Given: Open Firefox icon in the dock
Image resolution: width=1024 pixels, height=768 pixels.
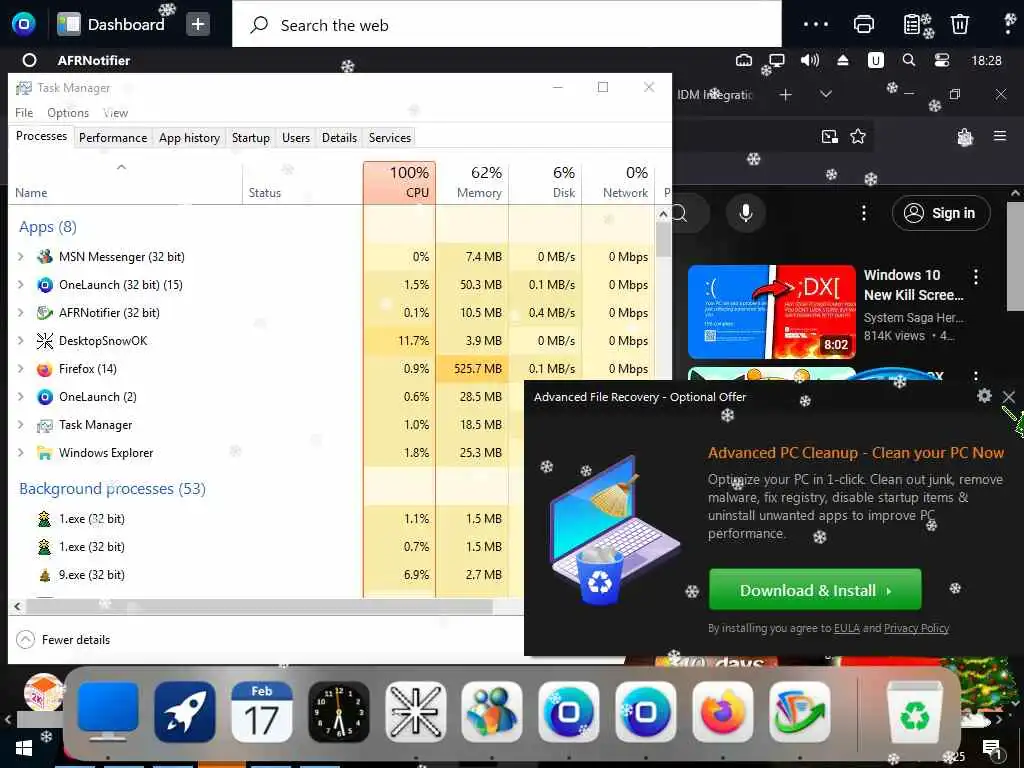Looking at the screenshot, I should click(x=723, y=712).
